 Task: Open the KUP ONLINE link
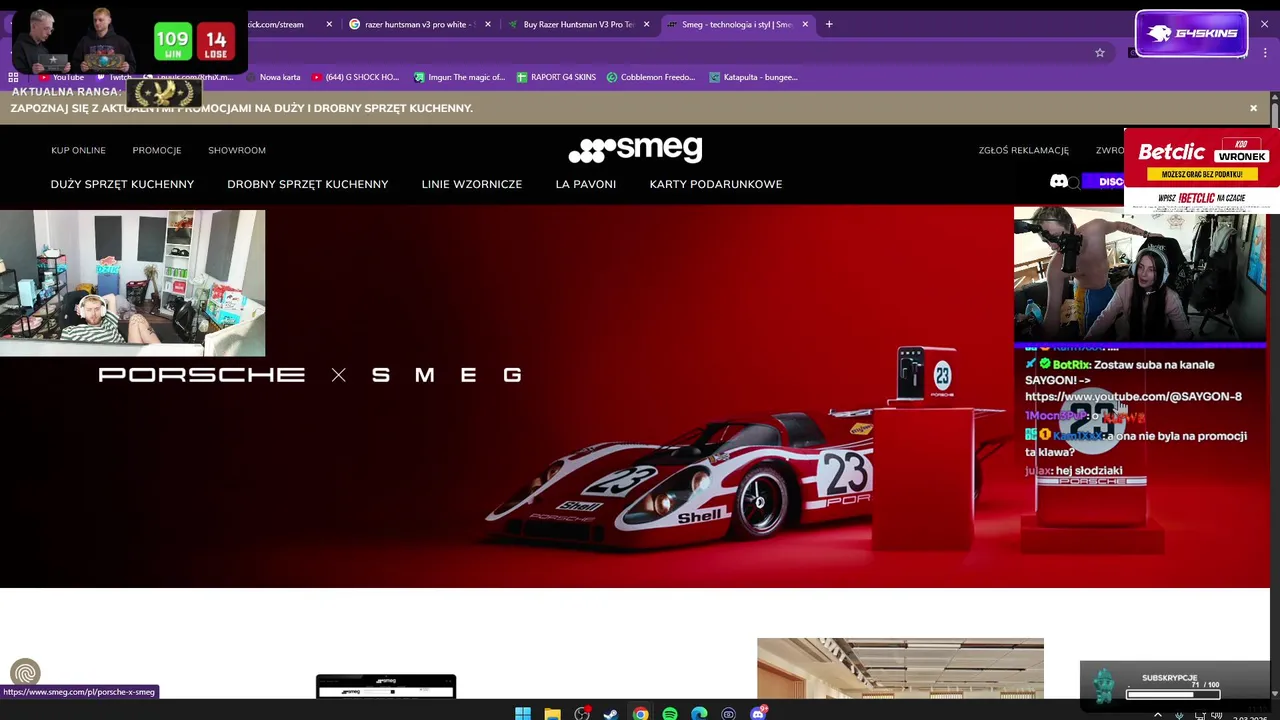tap(78, 150)
